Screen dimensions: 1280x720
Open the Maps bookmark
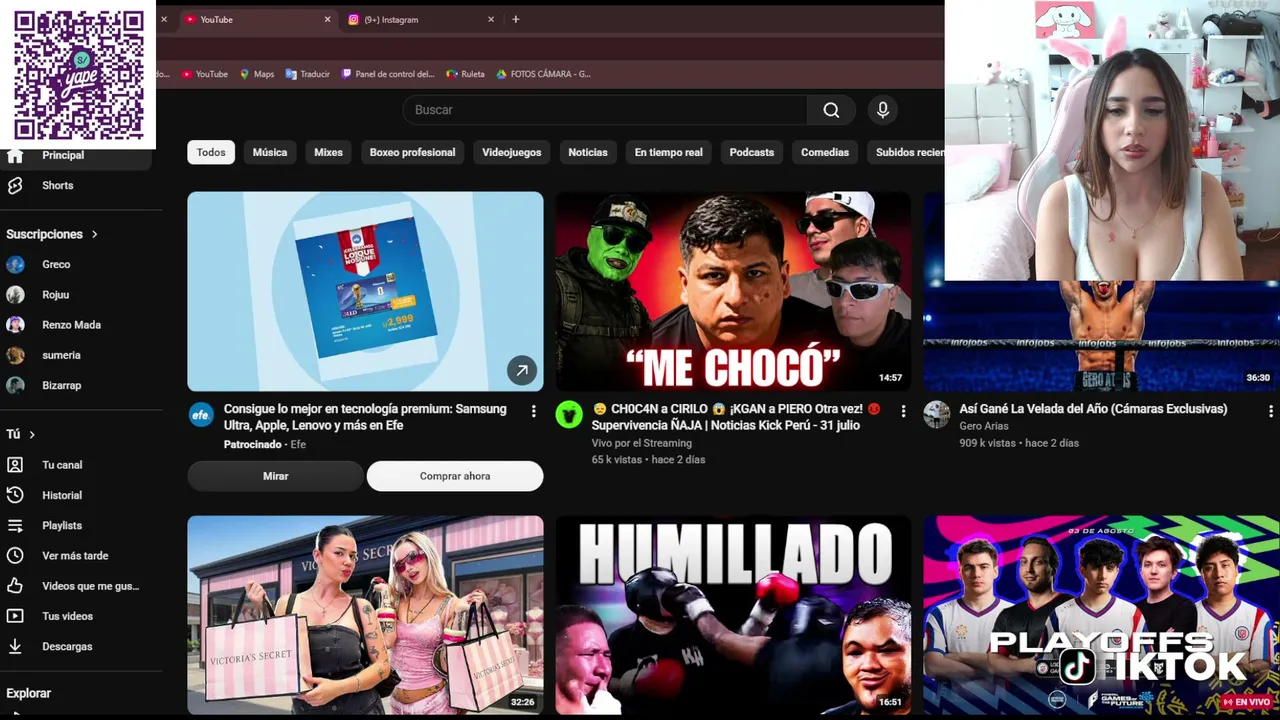click(x=256, y=74)
